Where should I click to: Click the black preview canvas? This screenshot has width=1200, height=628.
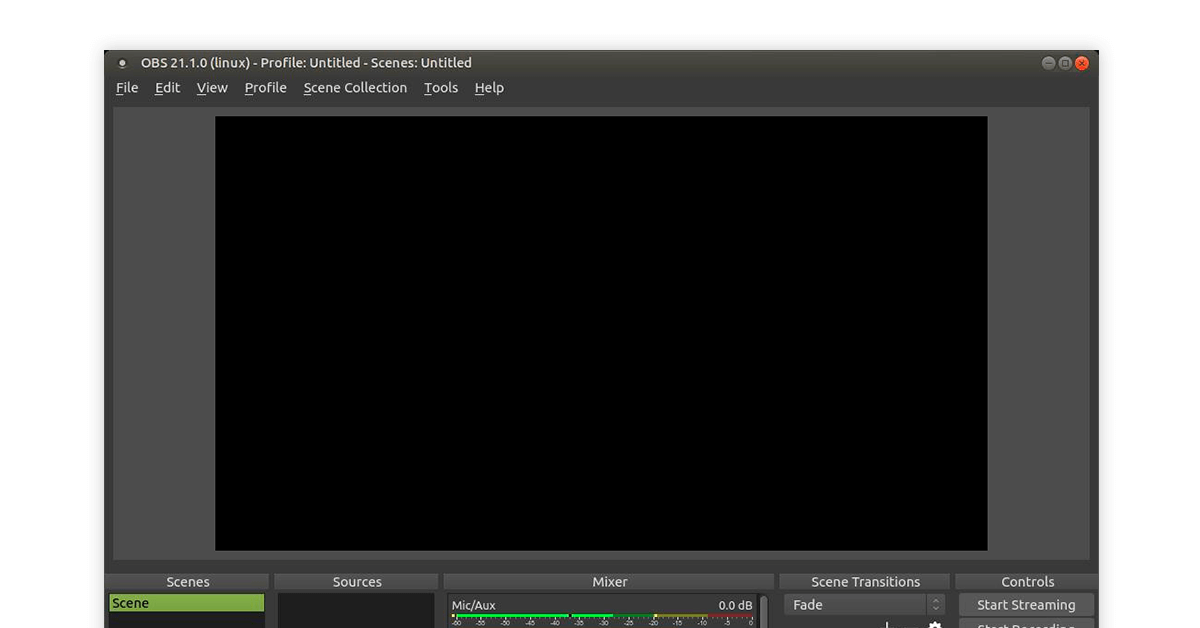[601, 333]
